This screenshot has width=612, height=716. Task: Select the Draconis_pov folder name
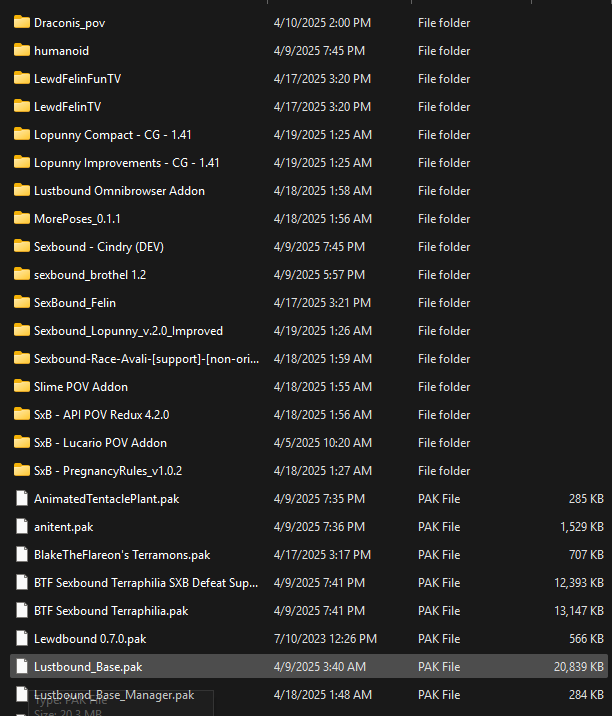point(69,23)
